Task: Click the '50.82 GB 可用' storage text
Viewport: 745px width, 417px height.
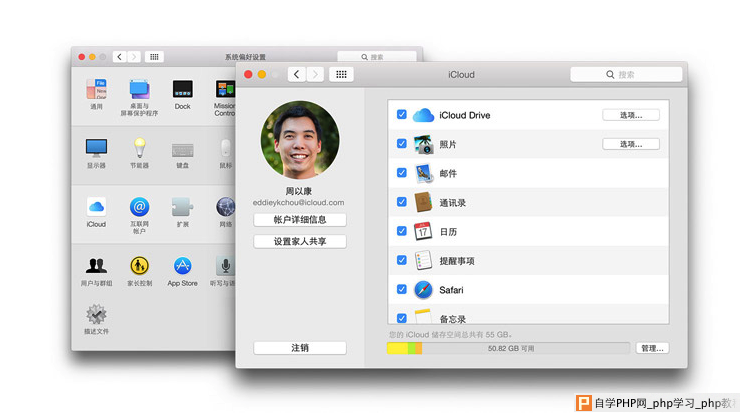Action: 511,349
